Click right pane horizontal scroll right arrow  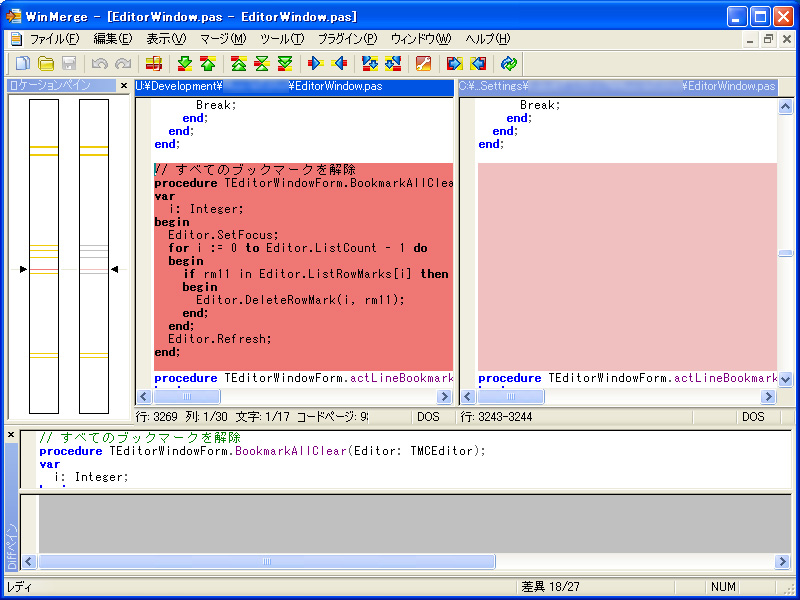tap(768, 396)
